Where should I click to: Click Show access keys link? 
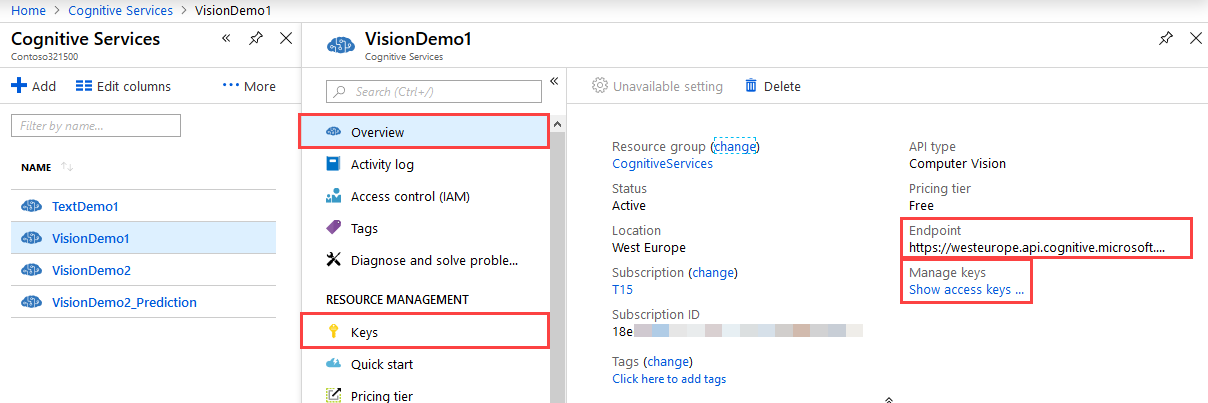965,290
